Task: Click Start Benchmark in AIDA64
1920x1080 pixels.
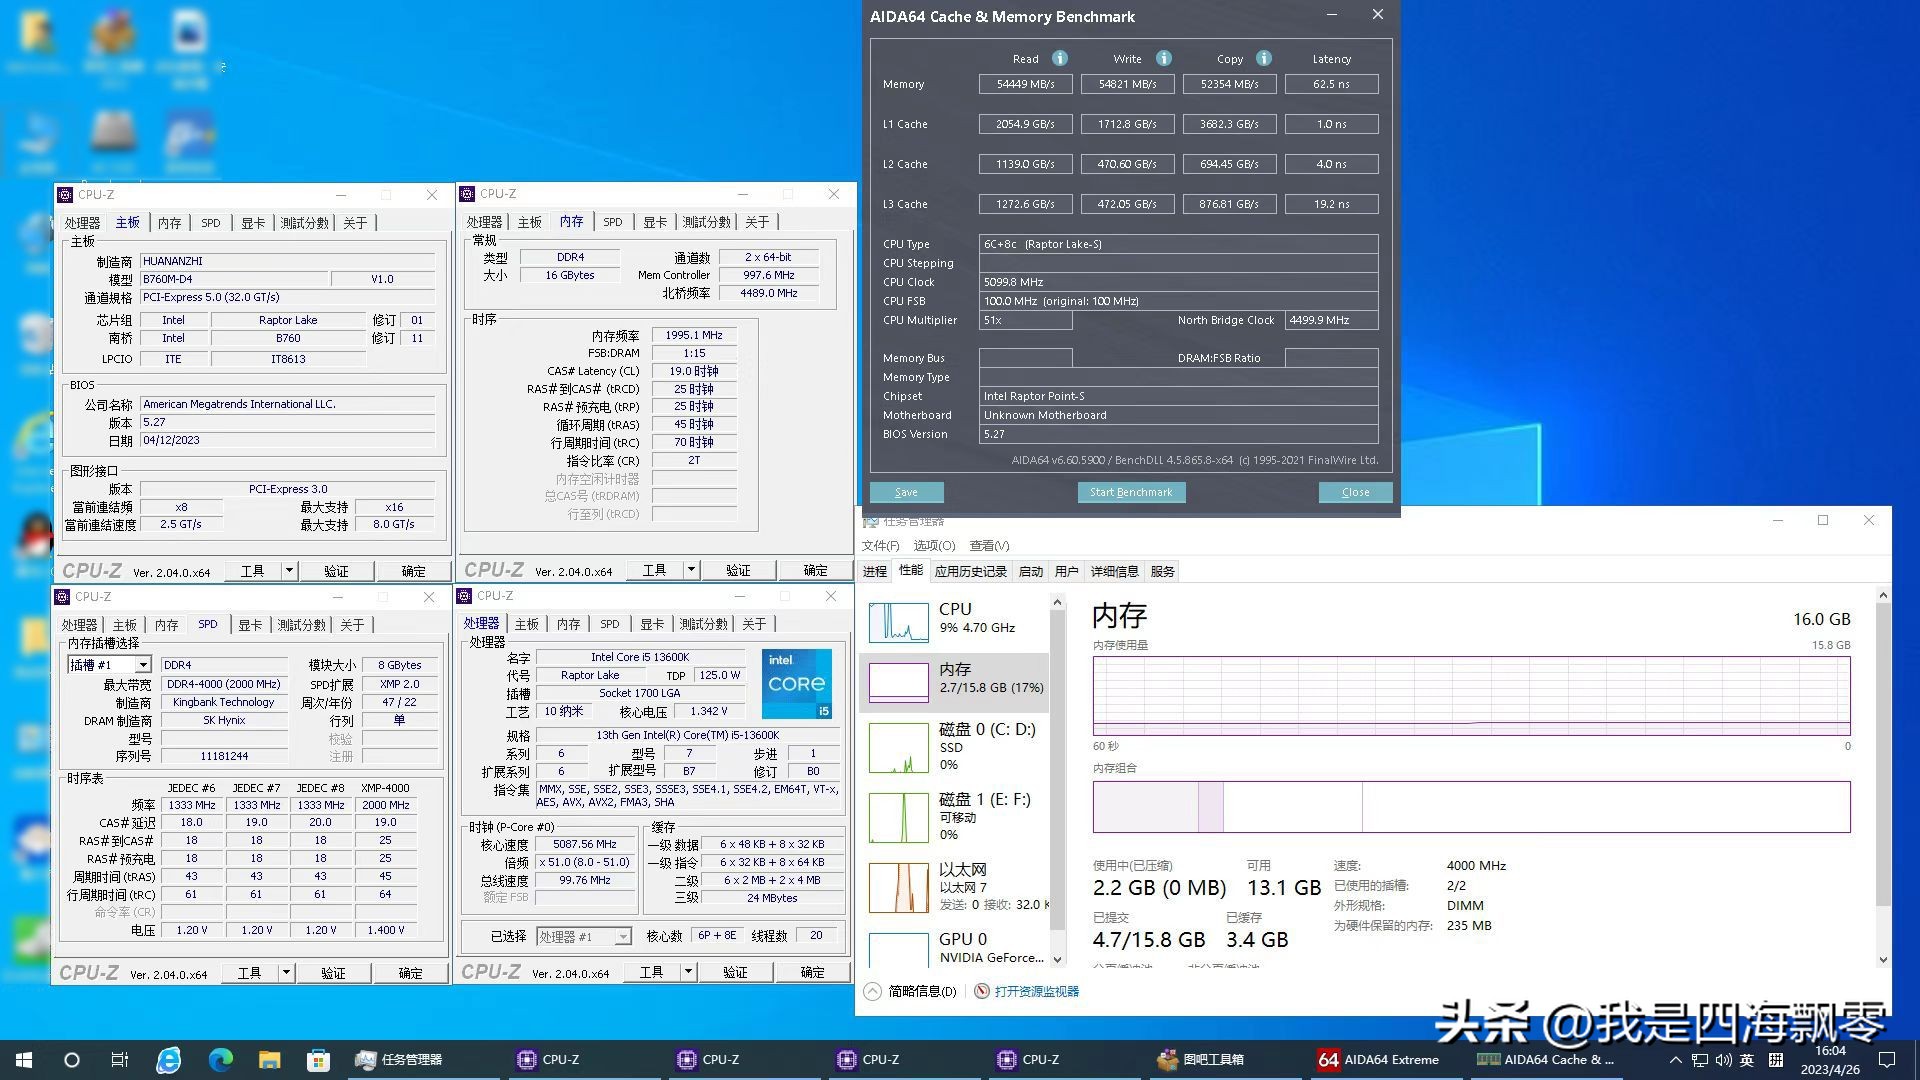Action: 1131,492
